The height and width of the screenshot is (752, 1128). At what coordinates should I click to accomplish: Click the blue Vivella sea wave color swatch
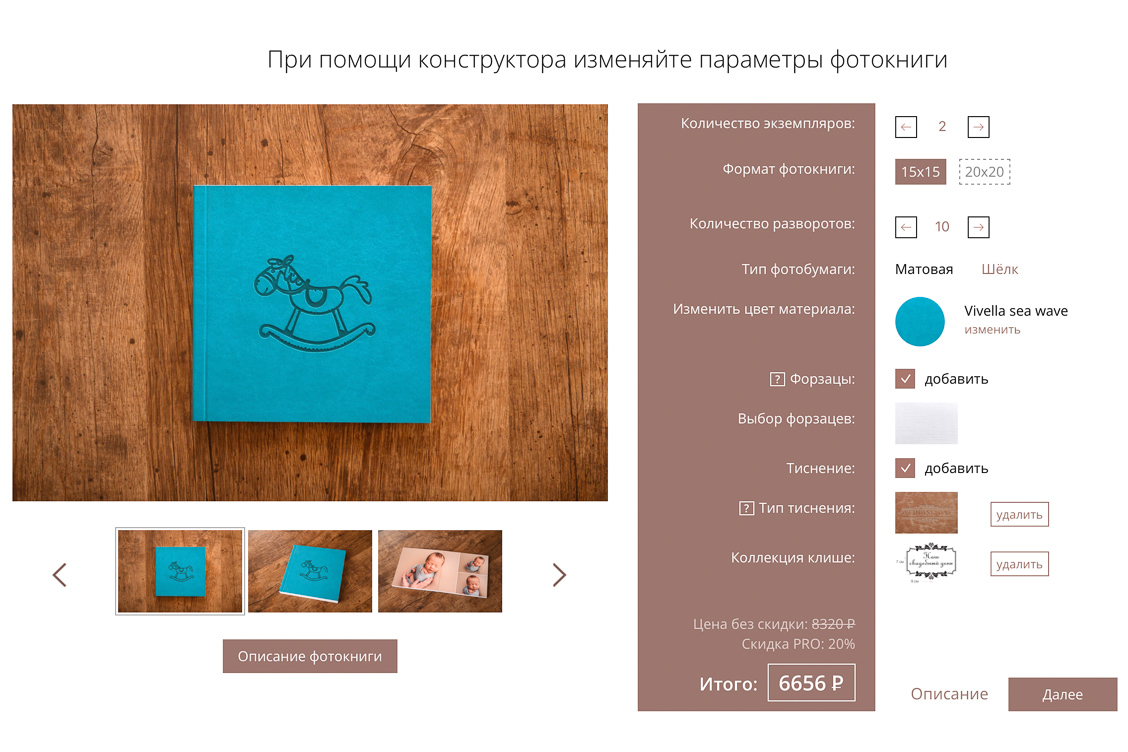tap(919, 322)
